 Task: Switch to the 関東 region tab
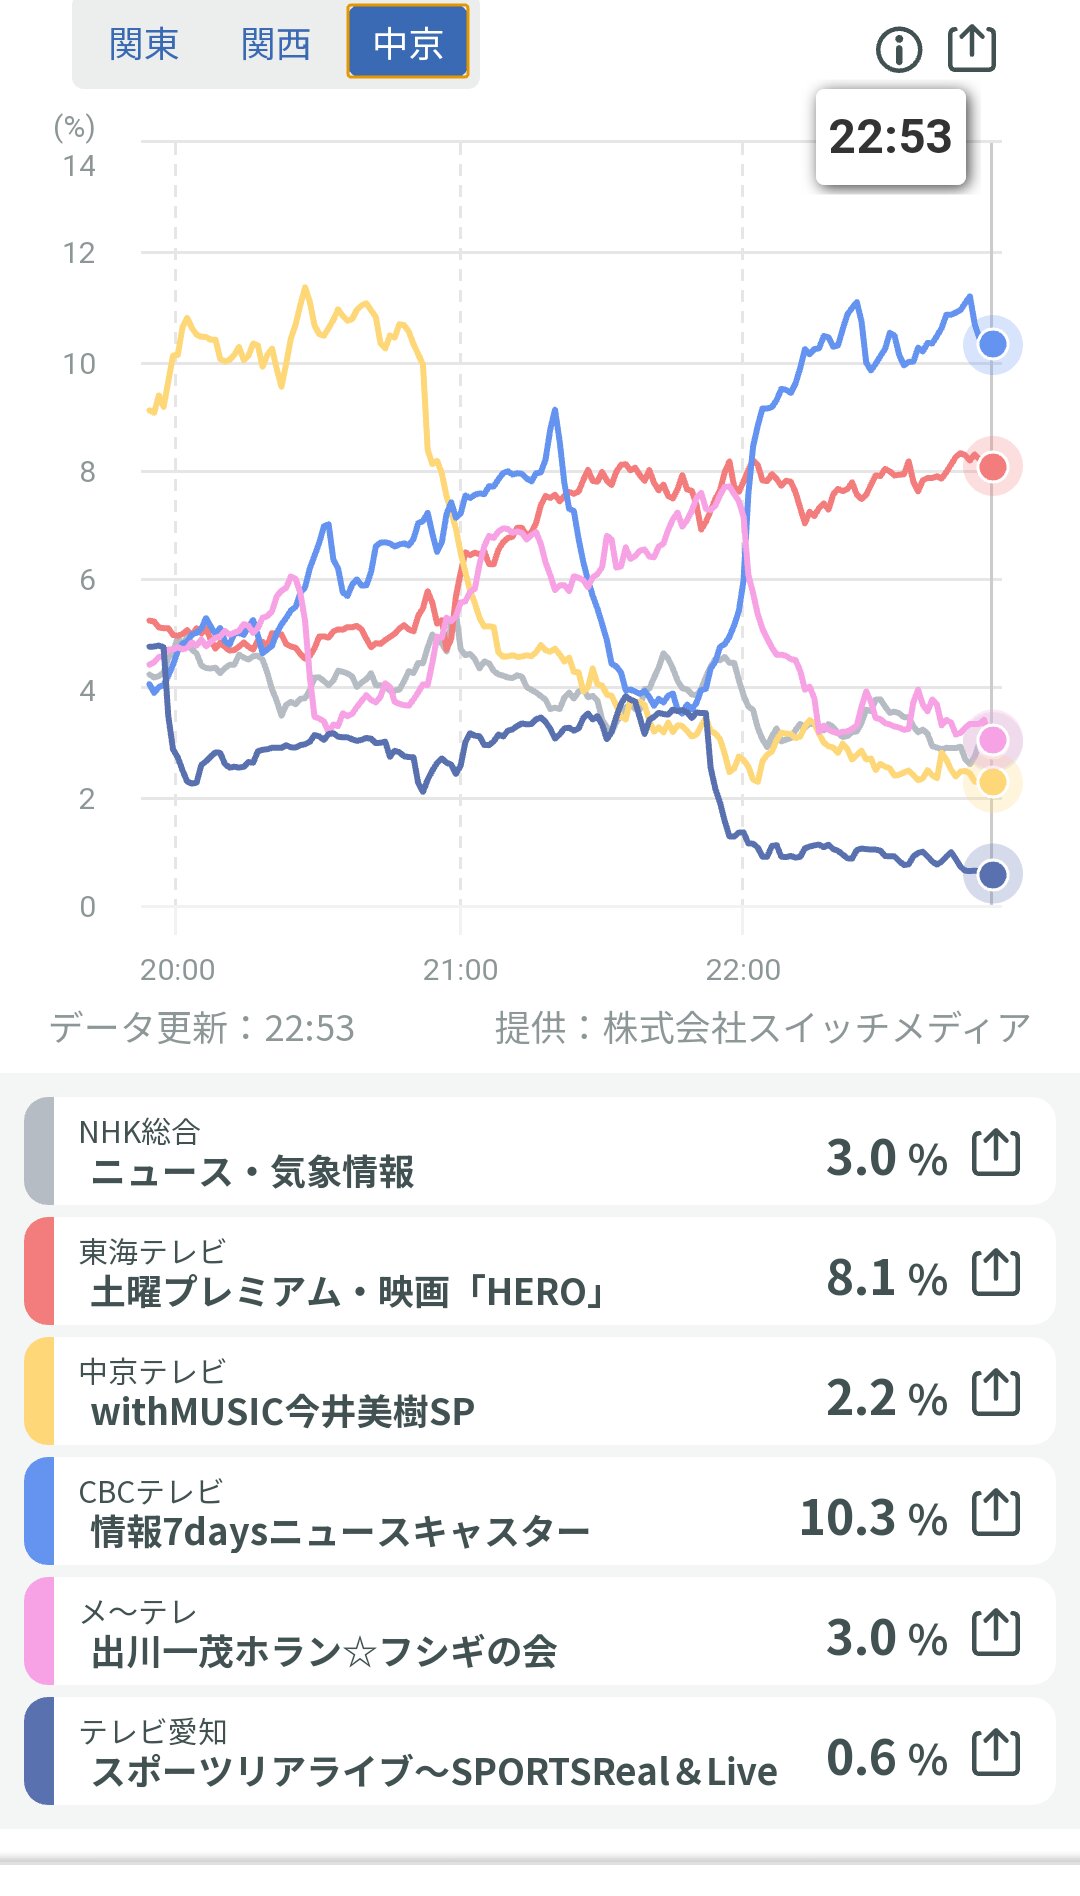coord(144,44)
